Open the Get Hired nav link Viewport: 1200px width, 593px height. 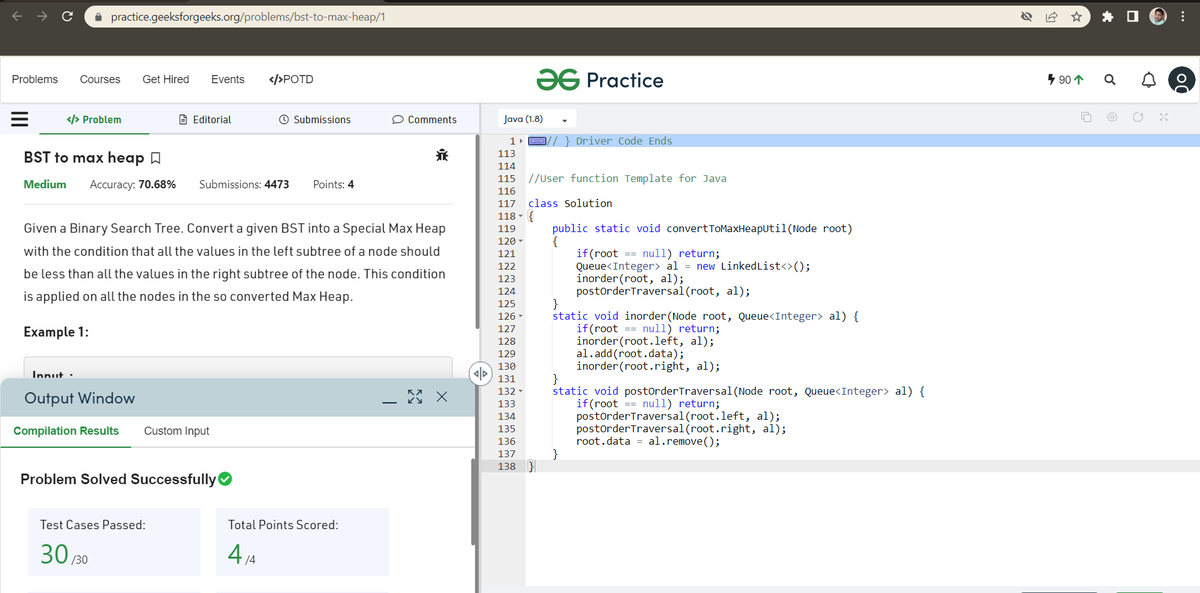pos(166,80)
